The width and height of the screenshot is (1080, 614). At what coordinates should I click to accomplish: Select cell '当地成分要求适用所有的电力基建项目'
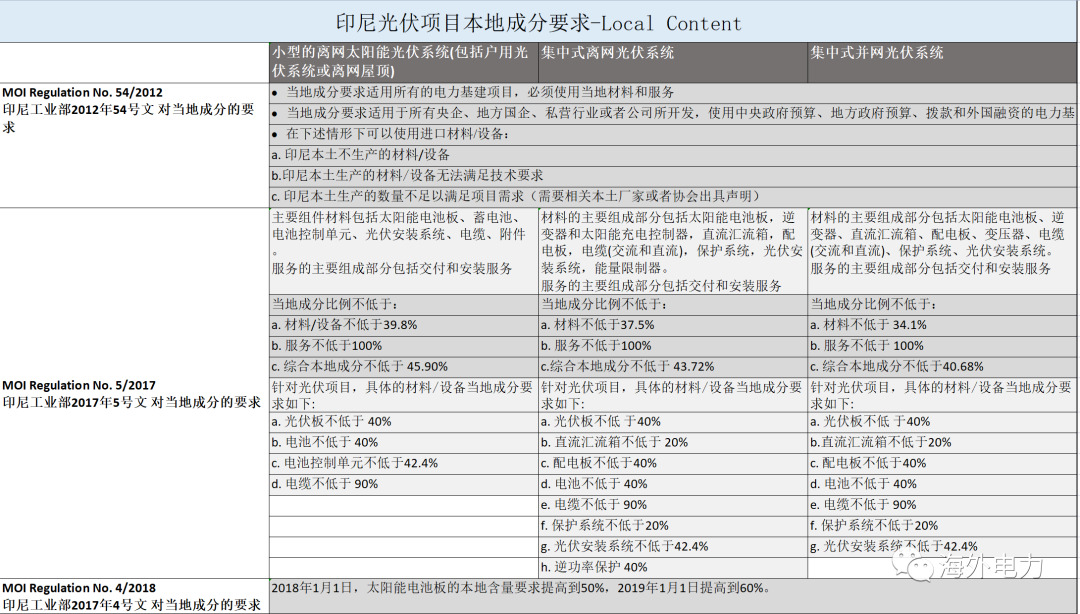(x=672, y=93)
